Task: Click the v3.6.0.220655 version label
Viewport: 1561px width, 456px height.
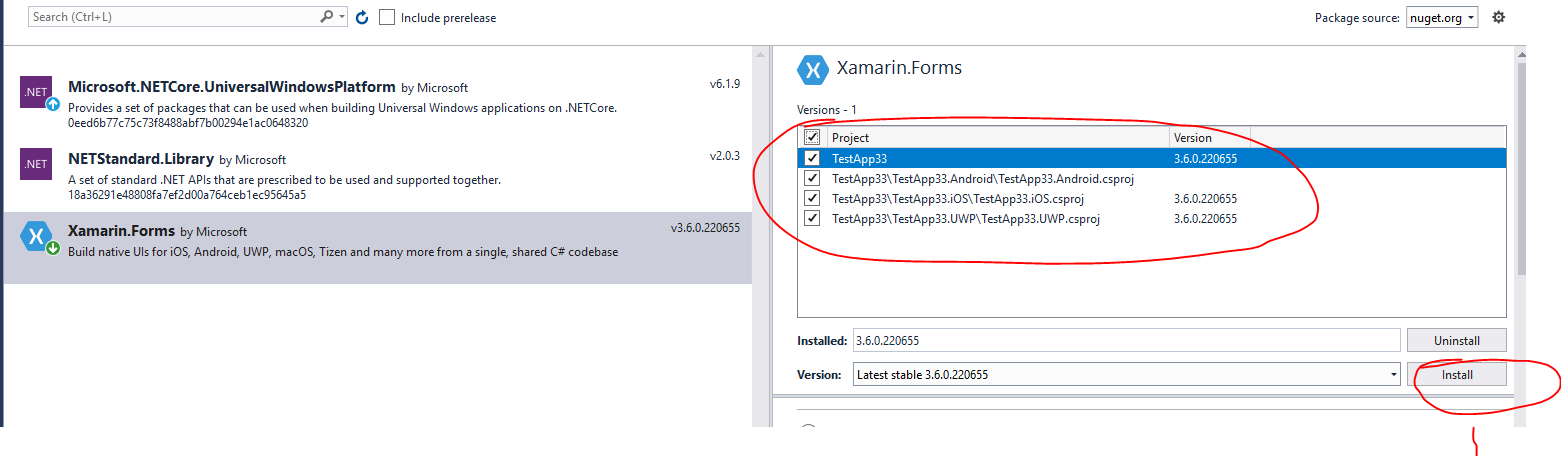Action: (x=705, y=228)
